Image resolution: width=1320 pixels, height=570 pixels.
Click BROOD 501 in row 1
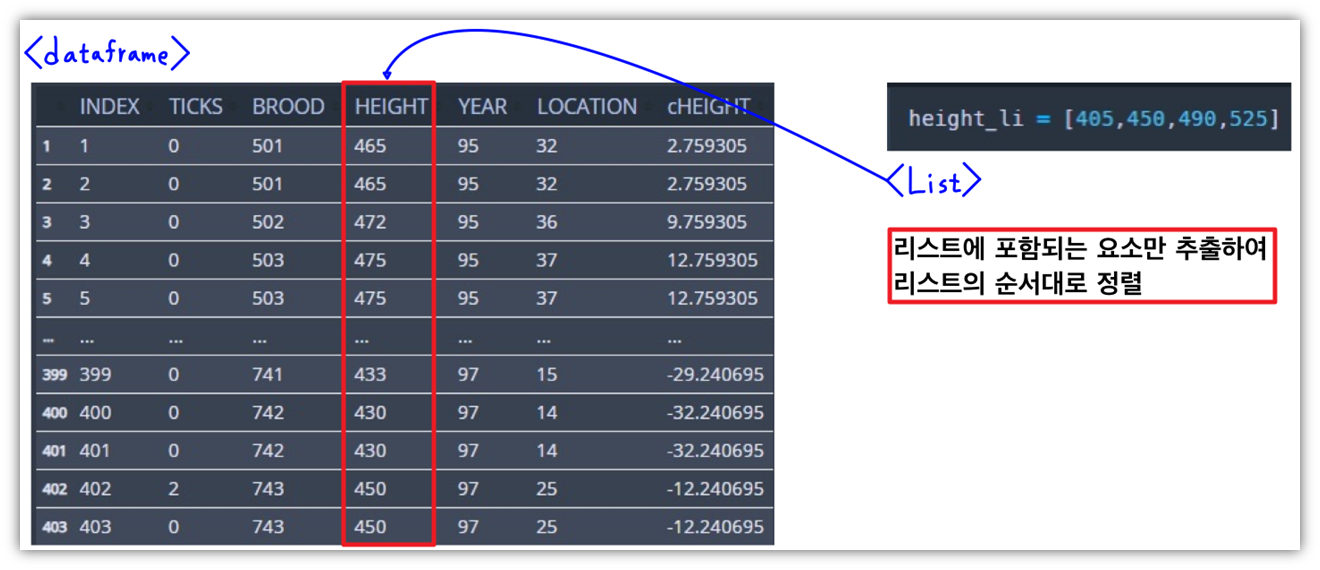click(268, 146)
